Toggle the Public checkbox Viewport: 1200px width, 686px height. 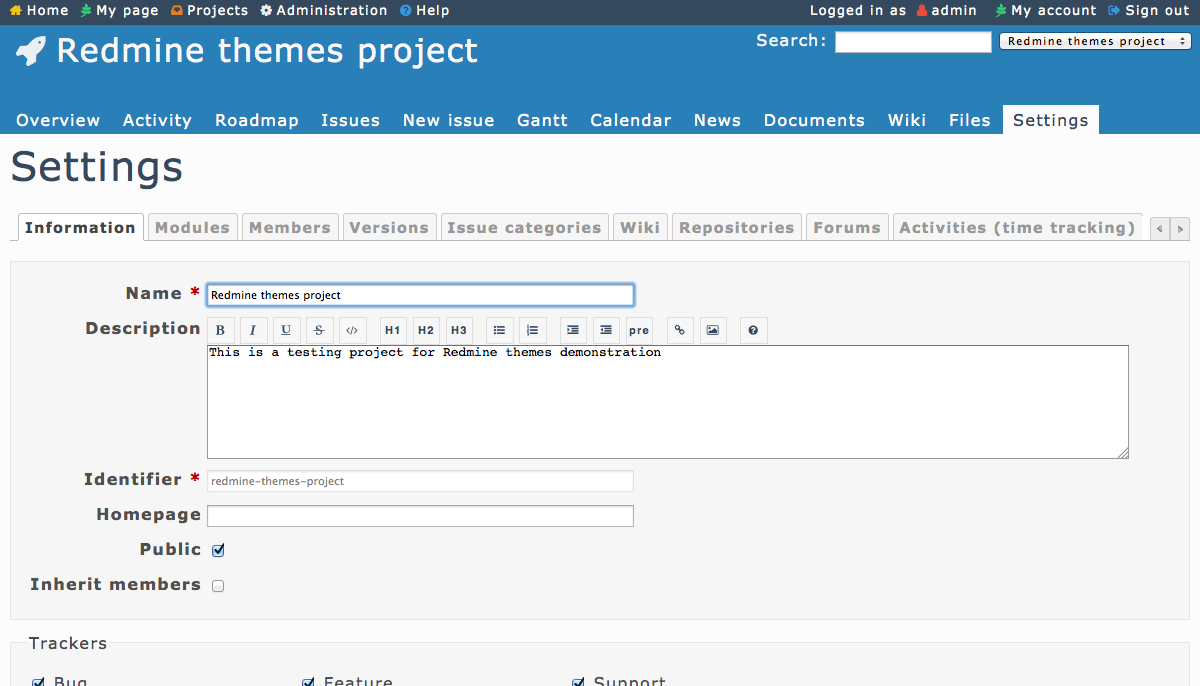(218, 550)
